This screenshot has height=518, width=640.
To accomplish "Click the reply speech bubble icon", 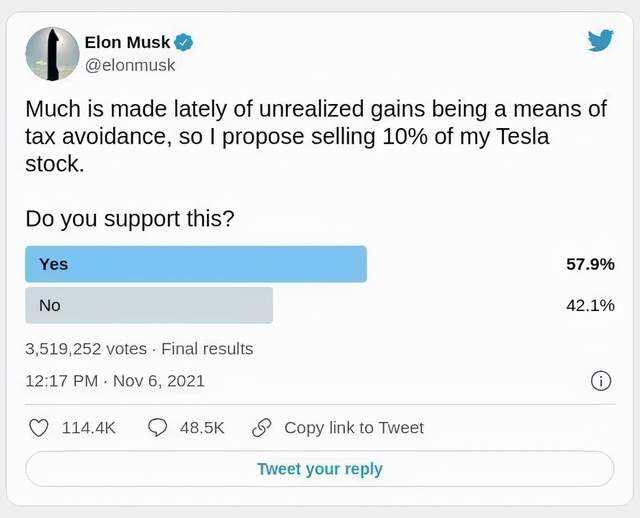I will (157, 428).
